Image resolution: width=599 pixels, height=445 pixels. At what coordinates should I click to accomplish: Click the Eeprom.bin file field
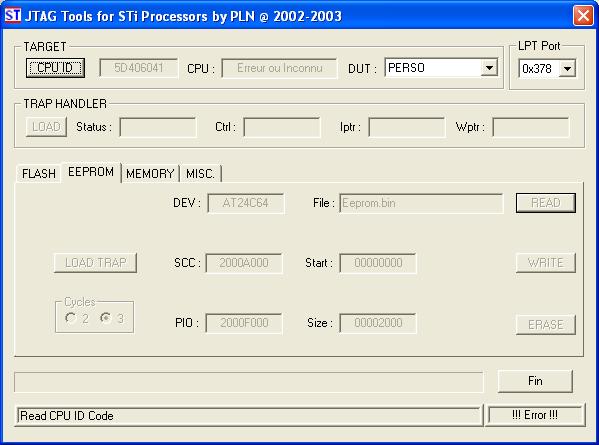coord(421,203)
